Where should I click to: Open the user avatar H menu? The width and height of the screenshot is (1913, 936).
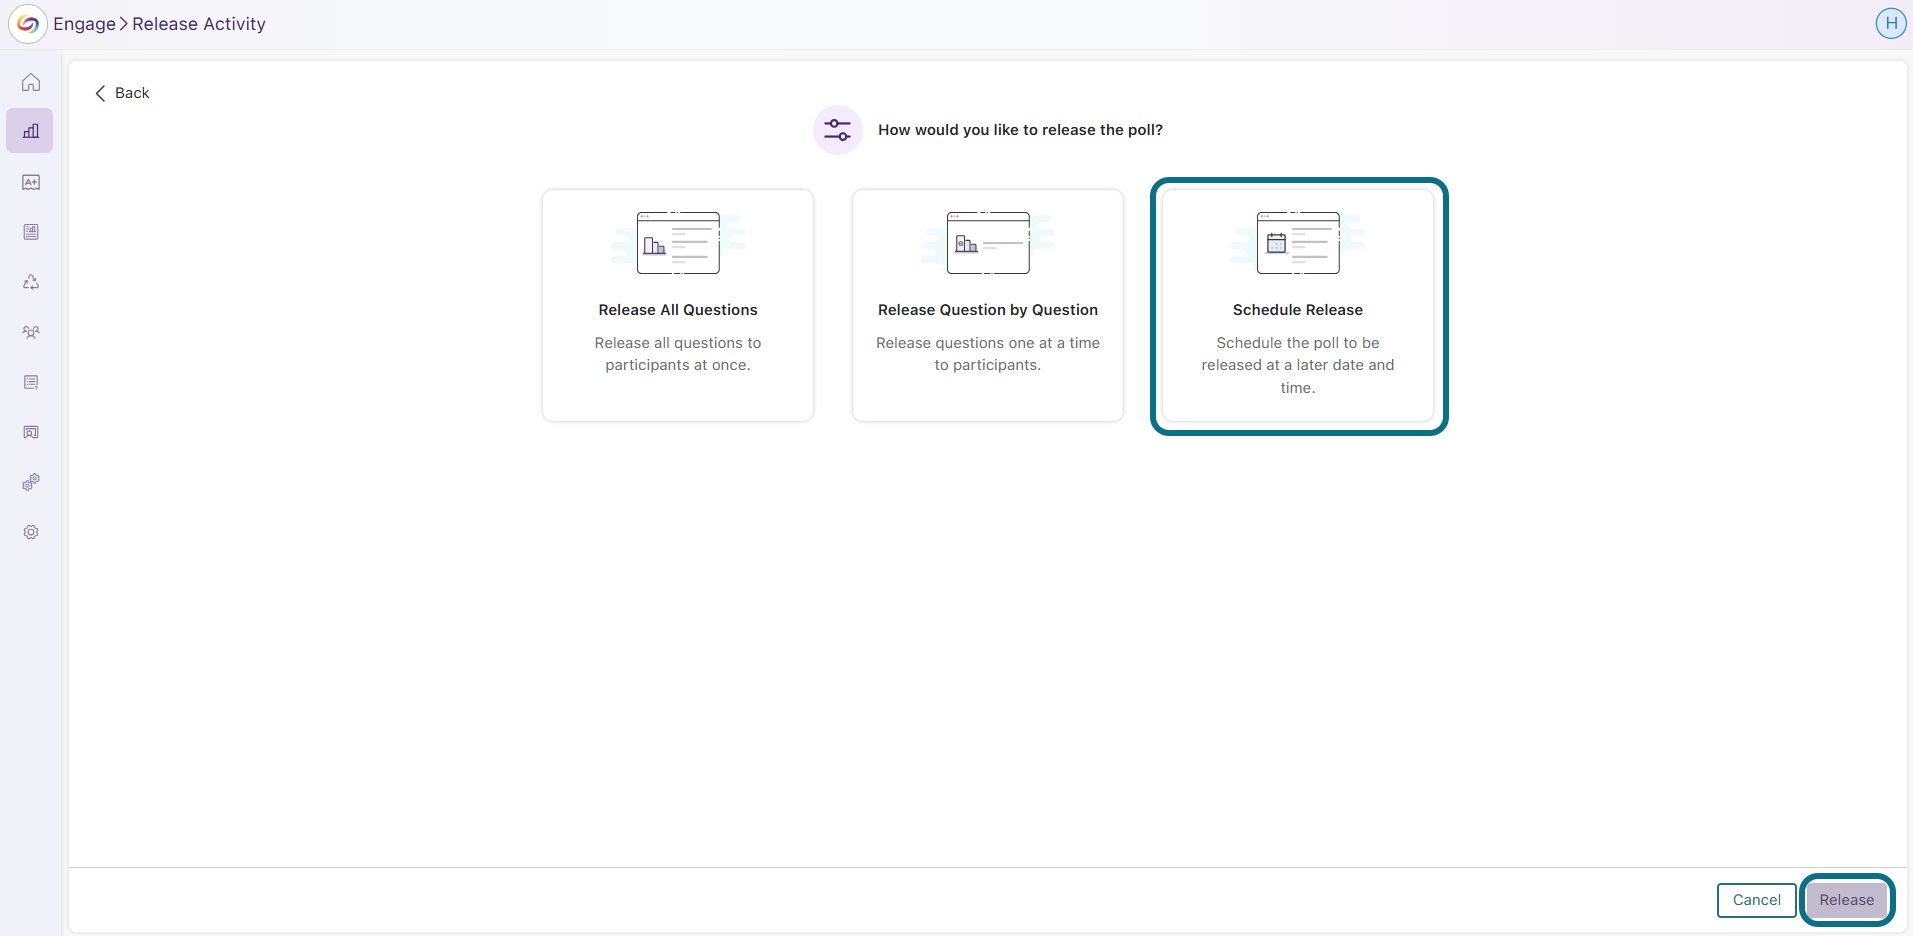coord(1890,23)
